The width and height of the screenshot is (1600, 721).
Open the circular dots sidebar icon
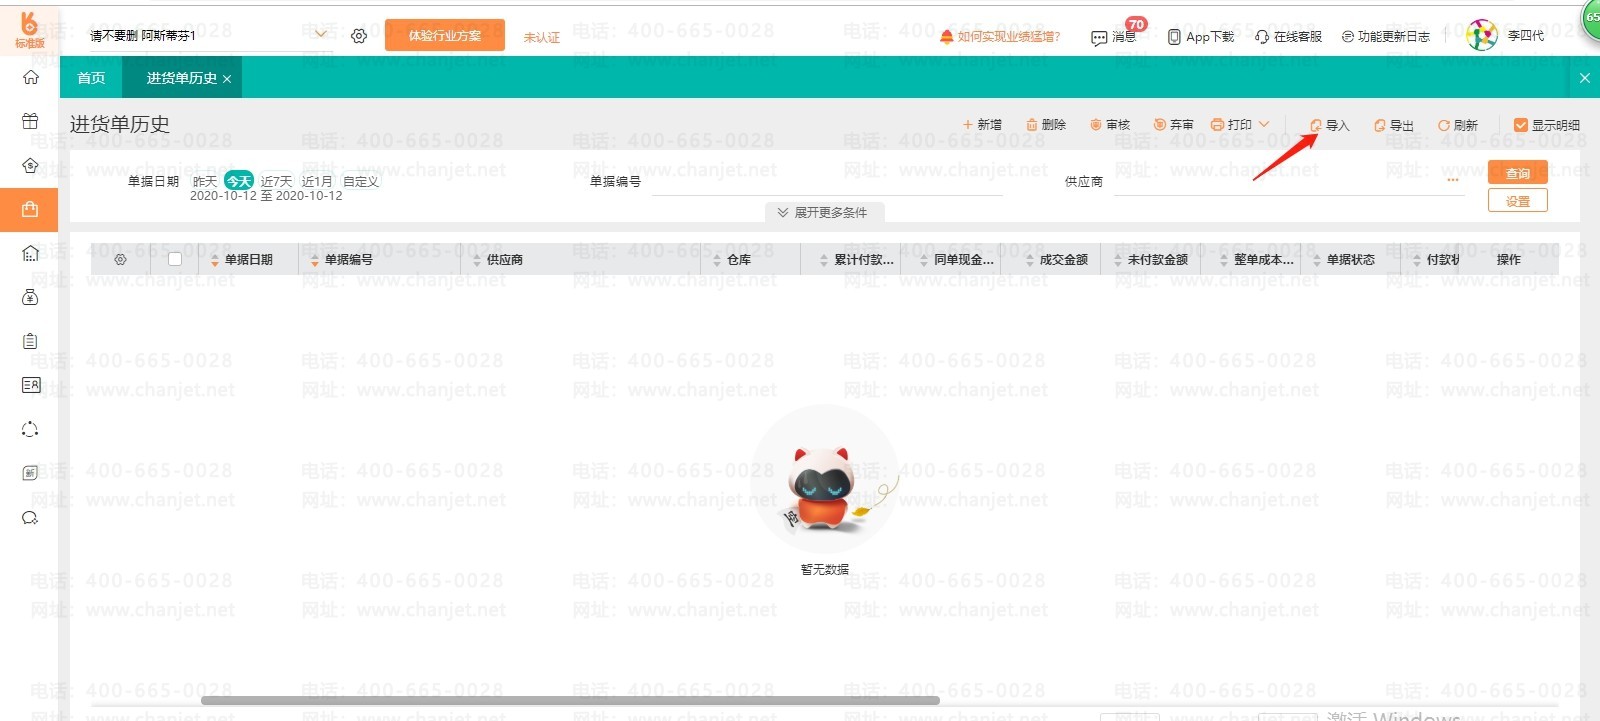(30, 429)
